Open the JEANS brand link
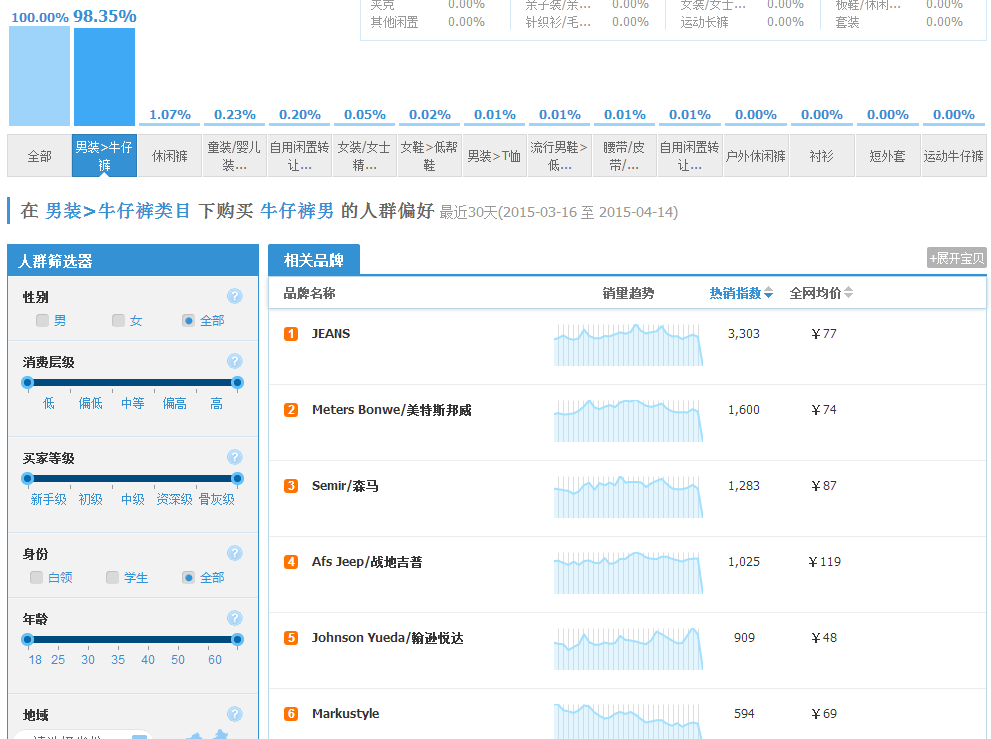 point(331,334)
